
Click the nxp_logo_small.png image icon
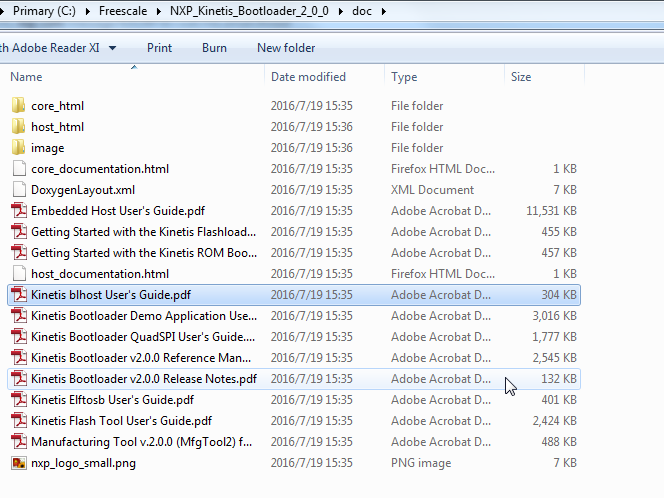point(19,463)
